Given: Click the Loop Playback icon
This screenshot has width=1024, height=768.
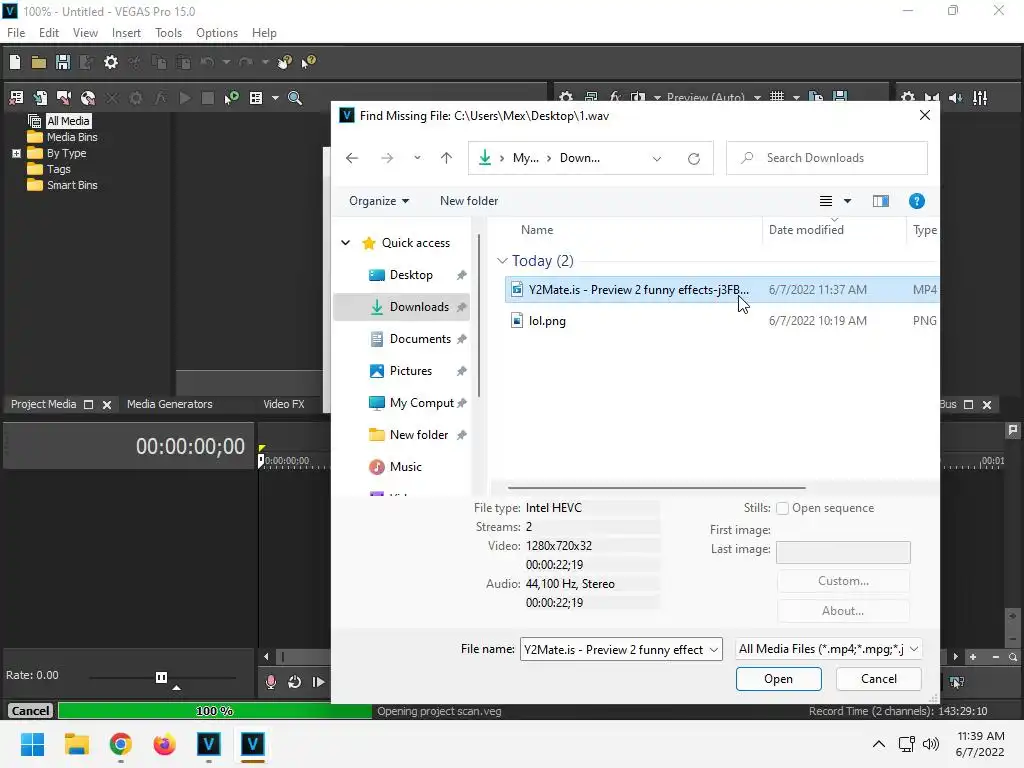Looking at the screenshot, I should point(295,682).
